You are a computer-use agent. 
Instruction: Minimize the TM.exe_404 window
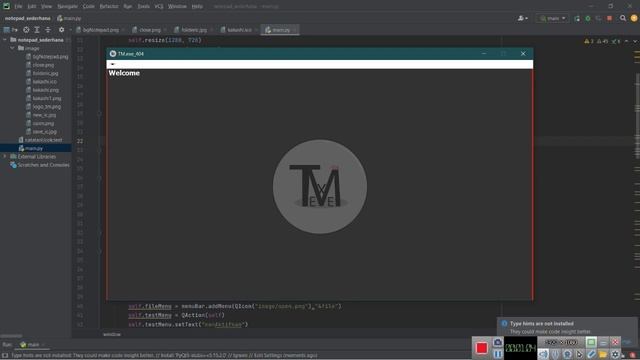coord(484,53)
